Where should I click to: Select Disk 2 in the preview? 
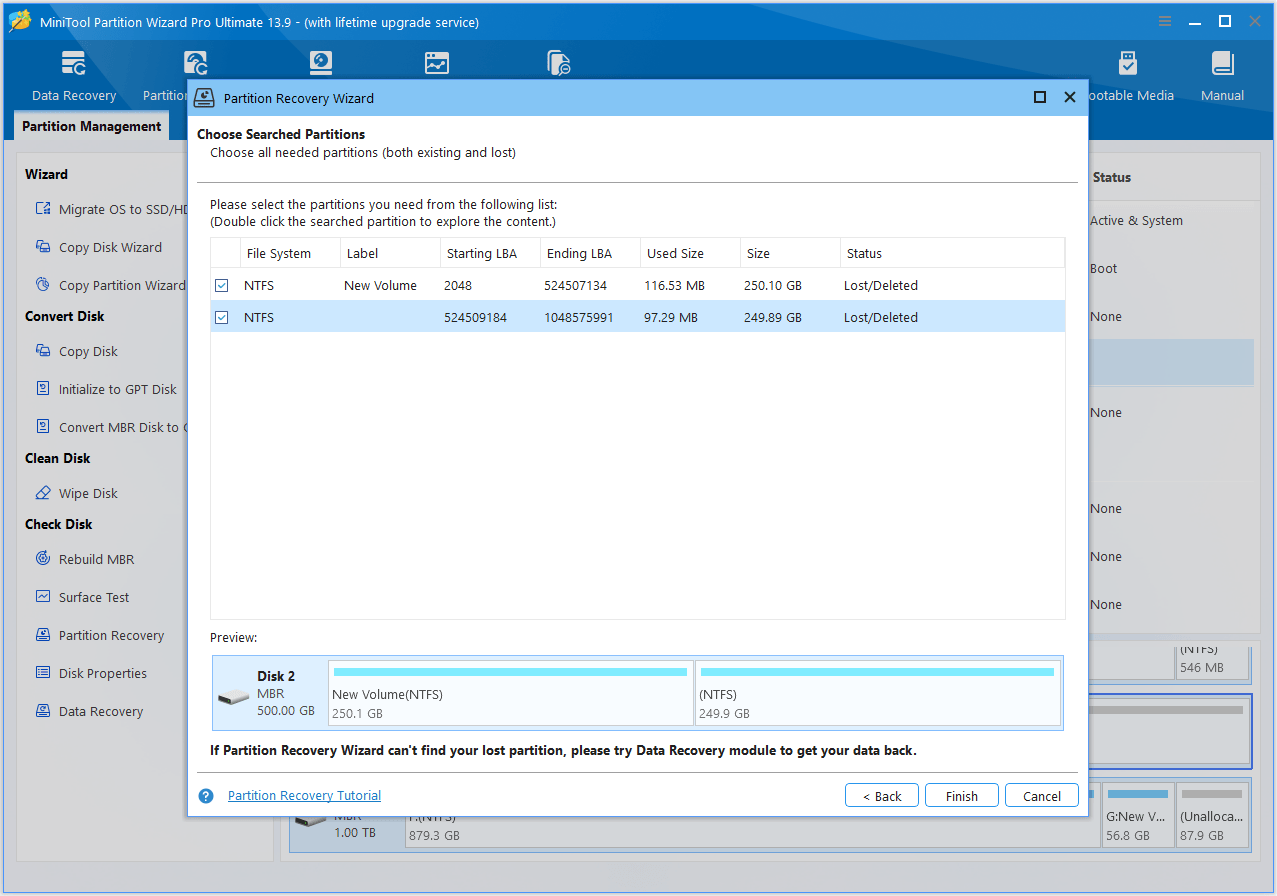point(270,692)
